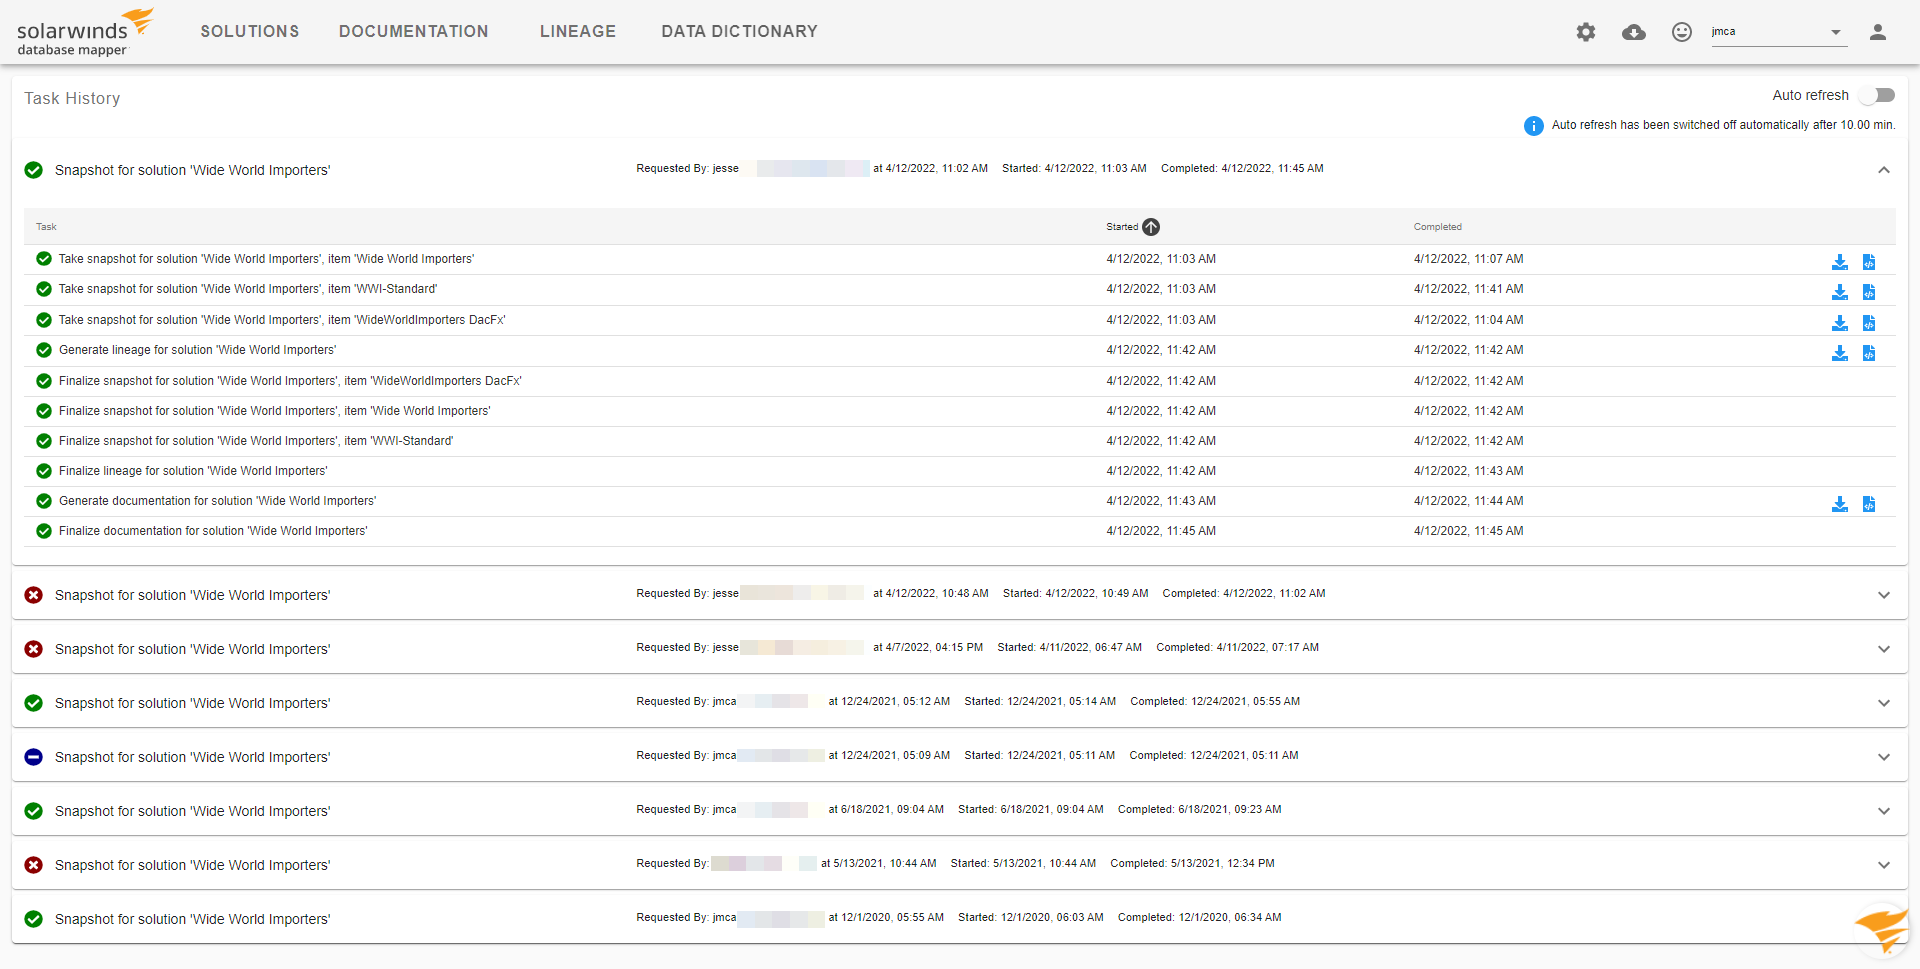Click the SolarWinds chat widget in corner
1920x969 pixels.
[x=1882, y=930]
